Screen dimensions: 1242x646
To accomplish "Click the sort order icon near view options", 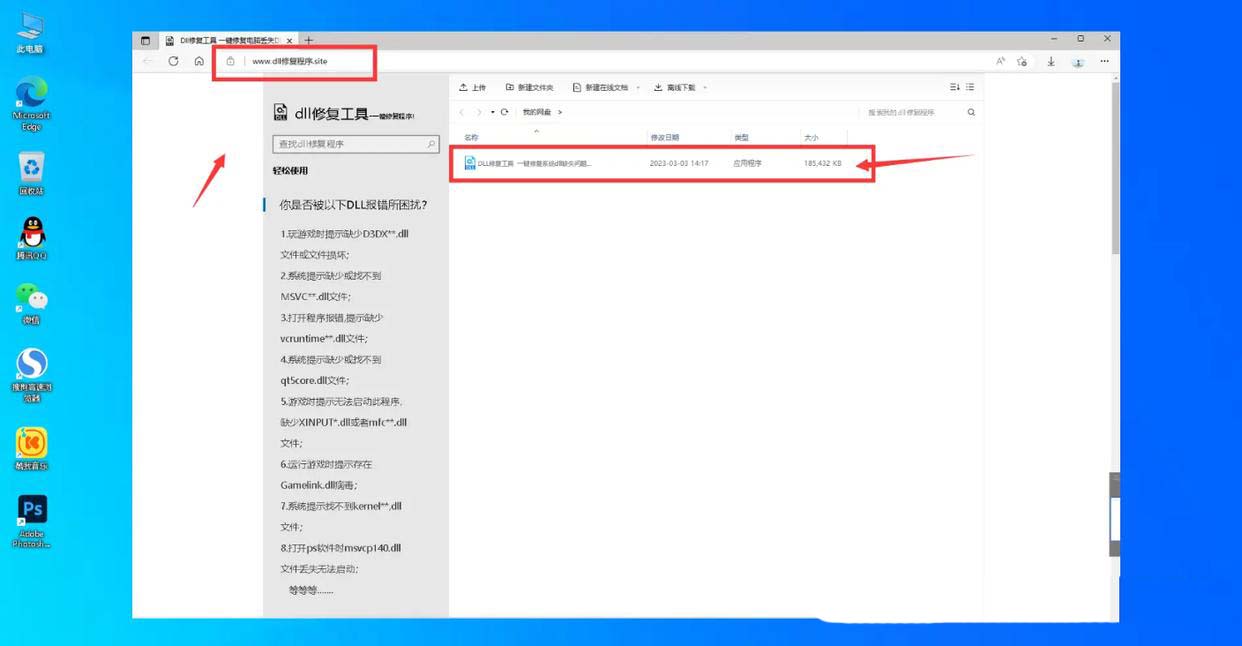I will pos(953,87).
